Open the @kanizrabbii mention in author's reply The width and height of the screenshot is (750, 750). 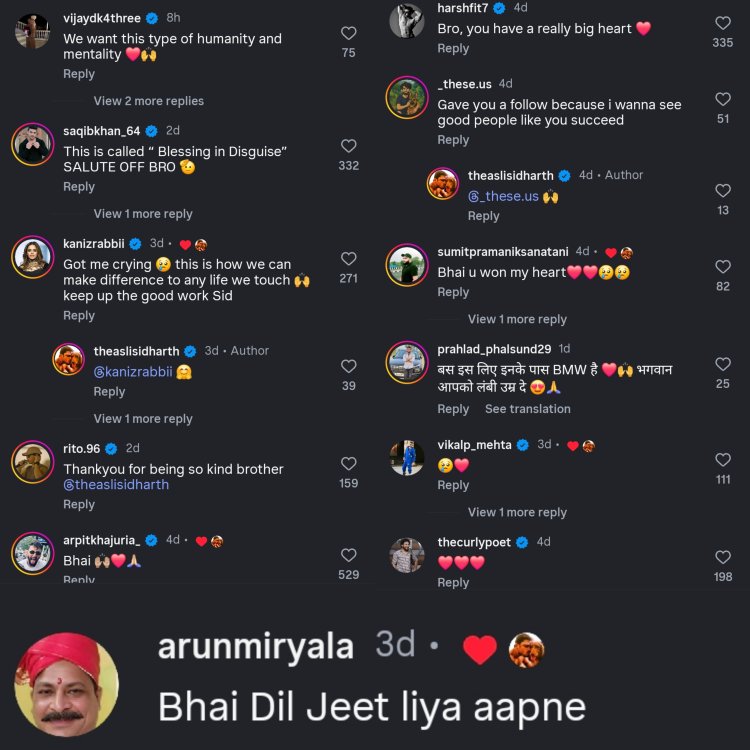[x=132, y=372]
